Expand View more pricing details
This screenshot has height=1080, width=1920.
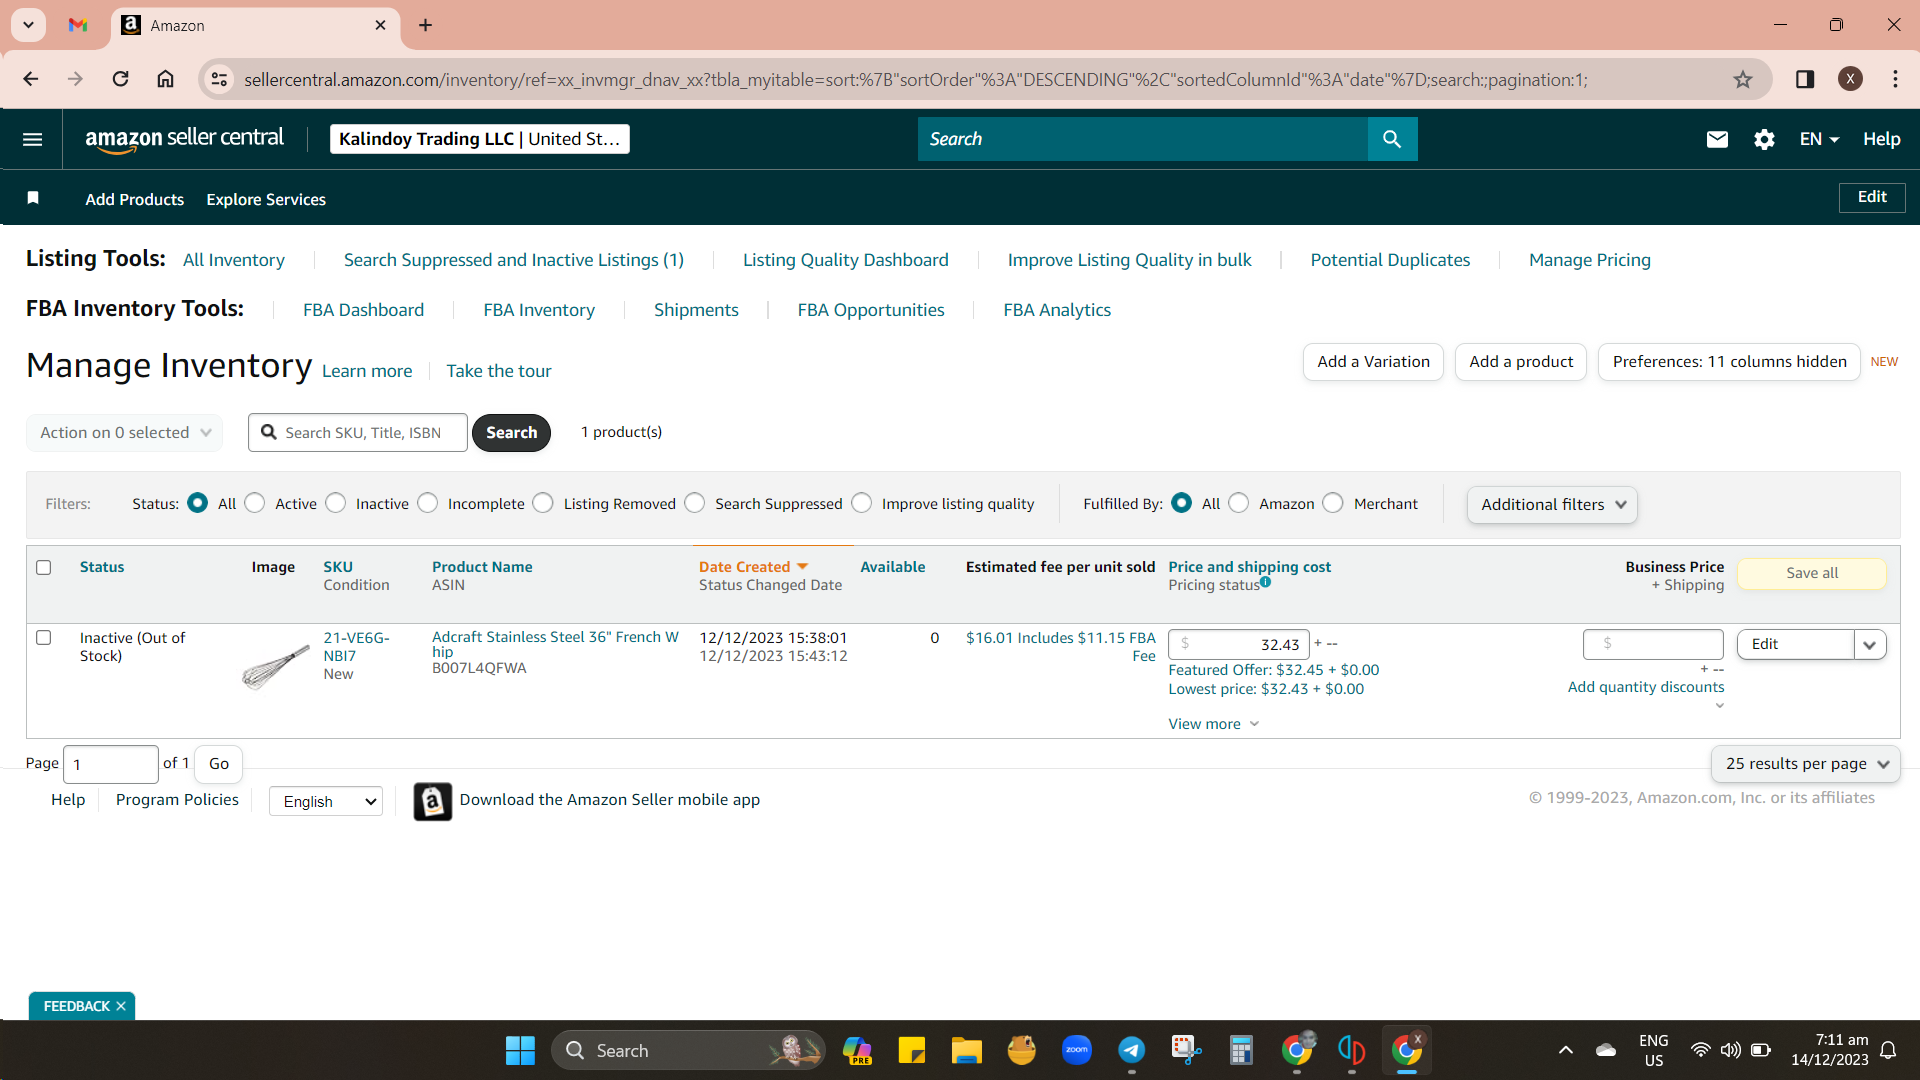pyautogui.click(x=1213, y=724)
